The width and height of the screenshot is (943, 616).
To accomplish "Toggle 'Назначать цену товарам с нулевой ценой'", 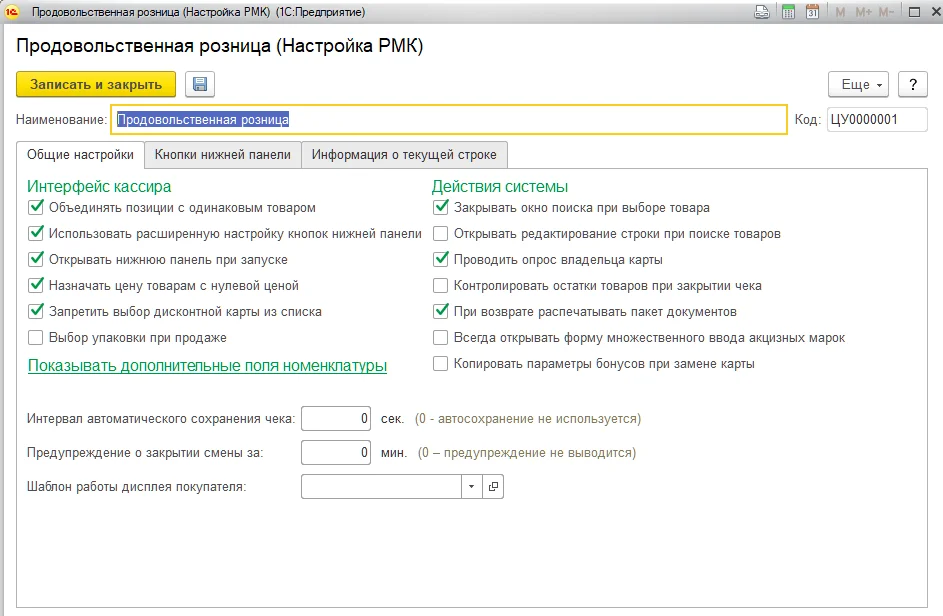I will click(36, 285).
